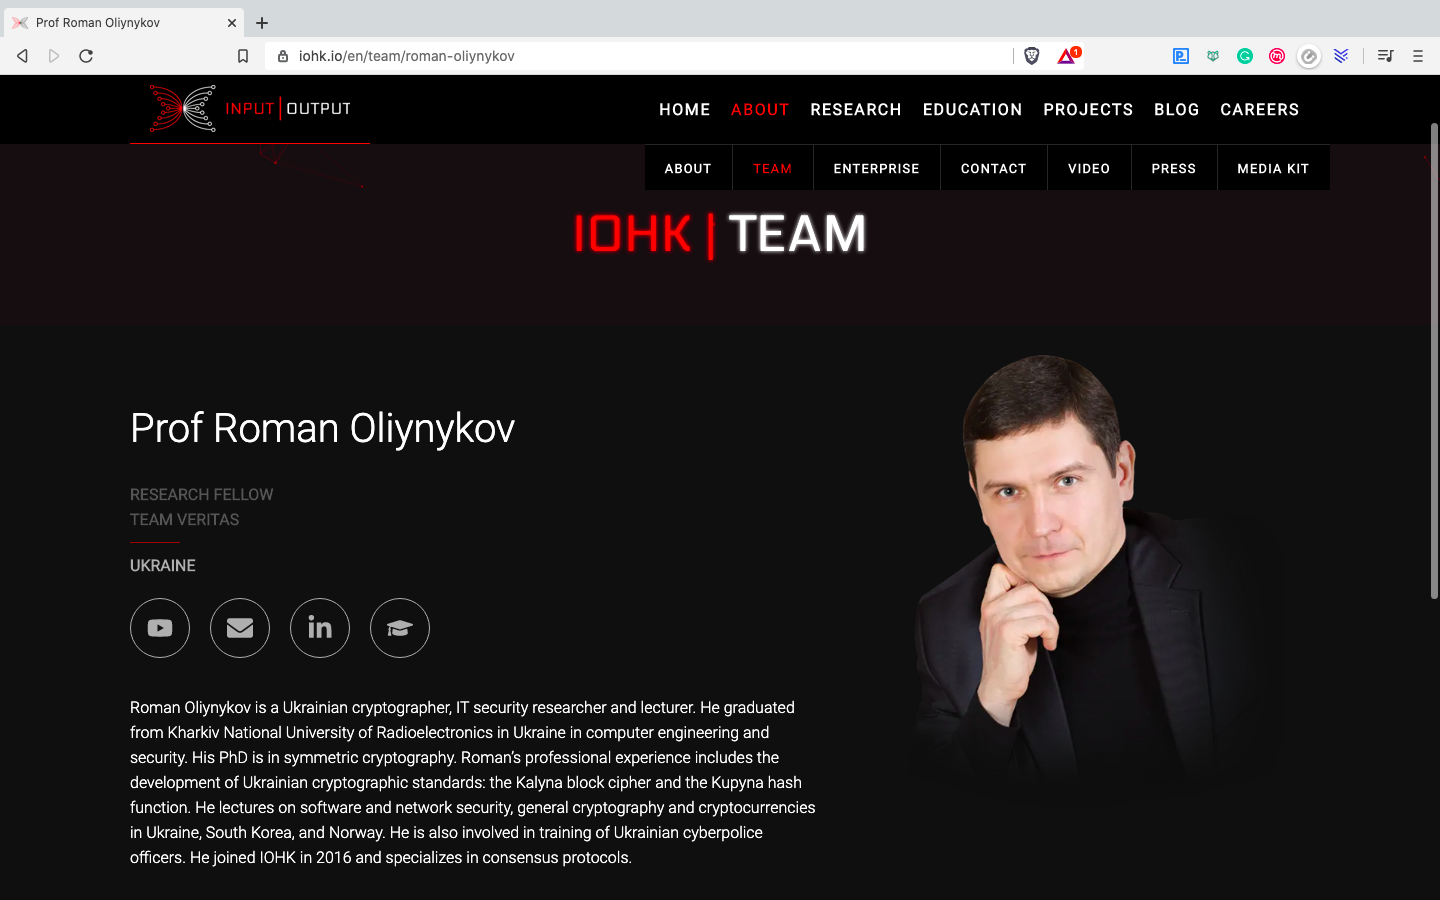
Task: Click the page vertical scrollbar
Action: [1434, 360]
